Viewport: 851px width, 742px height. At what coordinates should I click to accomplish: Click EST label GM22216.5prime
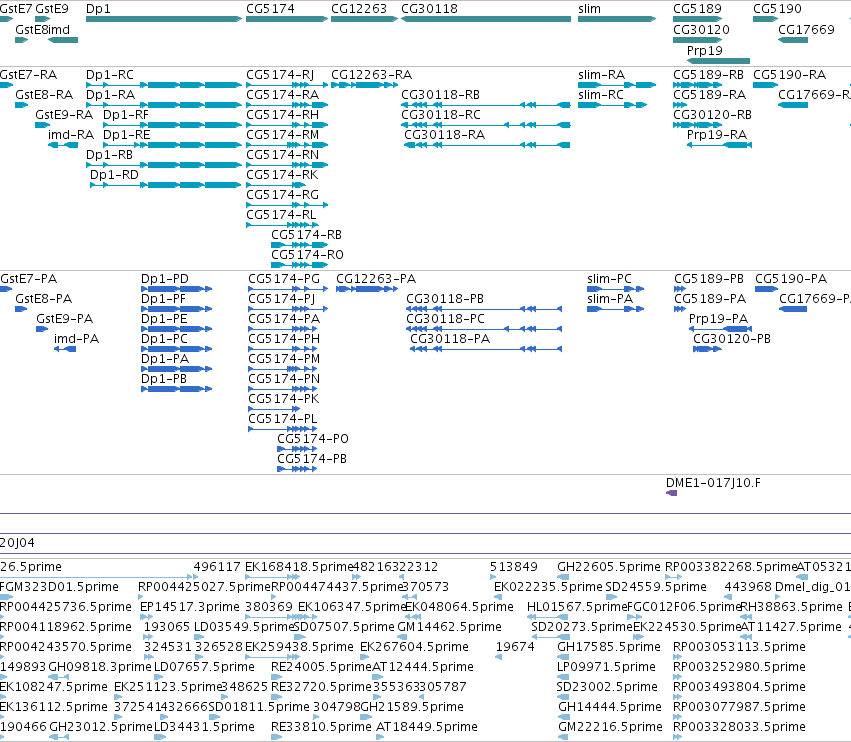tap(610, 726)
